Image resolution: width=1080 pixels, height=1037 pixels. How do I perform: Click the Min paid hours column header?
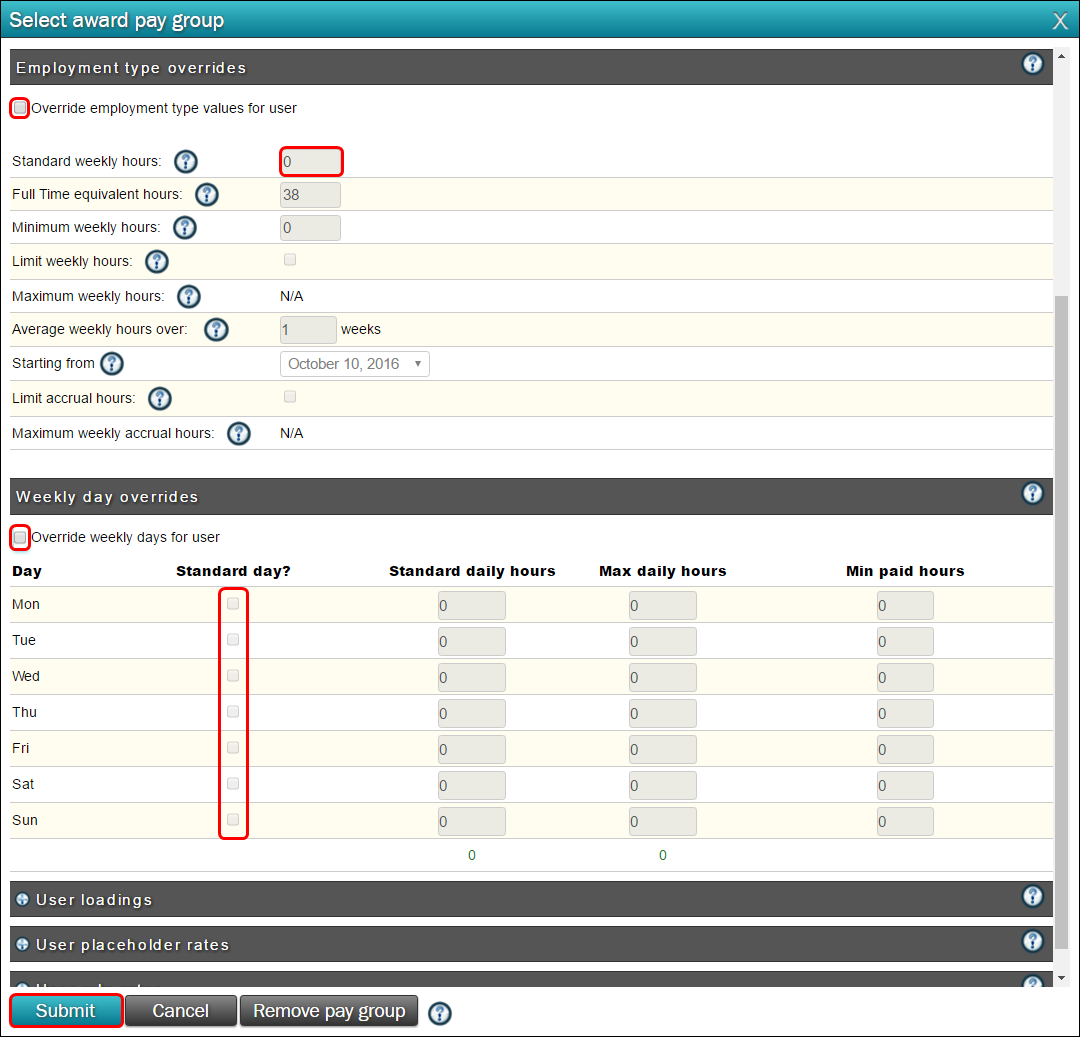tap(905, 571)
